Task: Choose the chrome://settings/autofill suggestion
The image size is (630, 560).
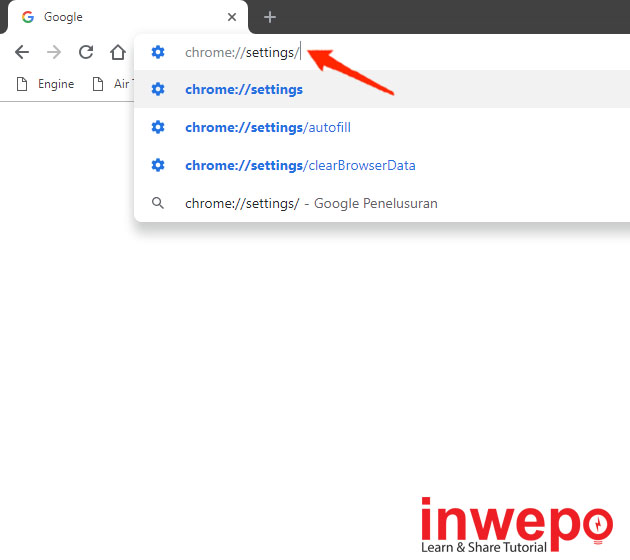Action: 382,127
